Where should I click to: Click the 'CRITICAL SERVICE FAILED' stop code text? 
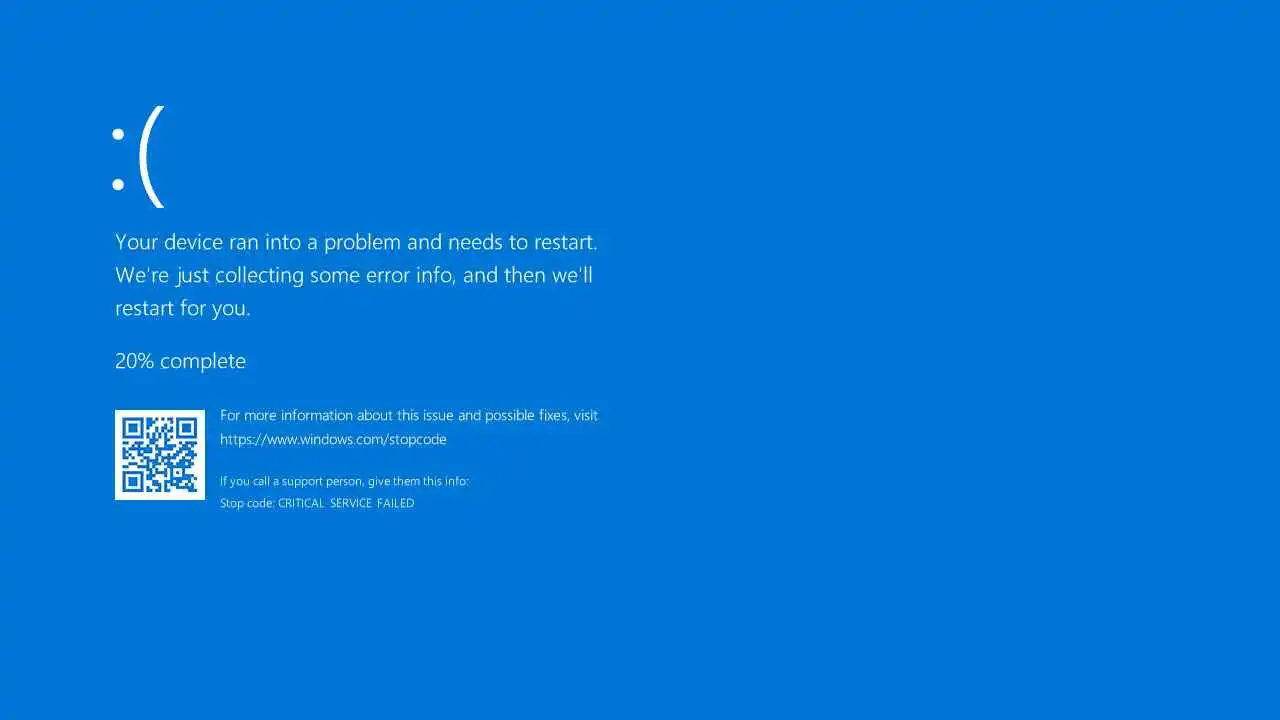[346, 503]
